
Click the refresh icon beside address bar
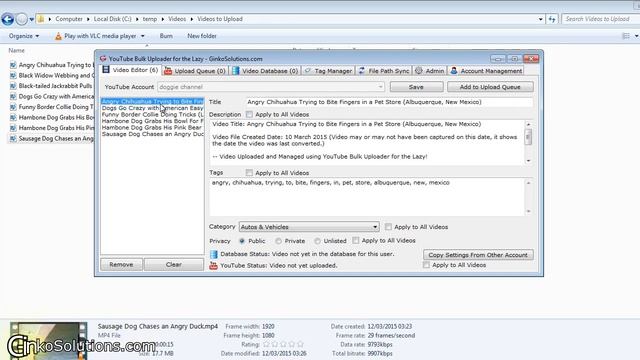coord(552,19)
